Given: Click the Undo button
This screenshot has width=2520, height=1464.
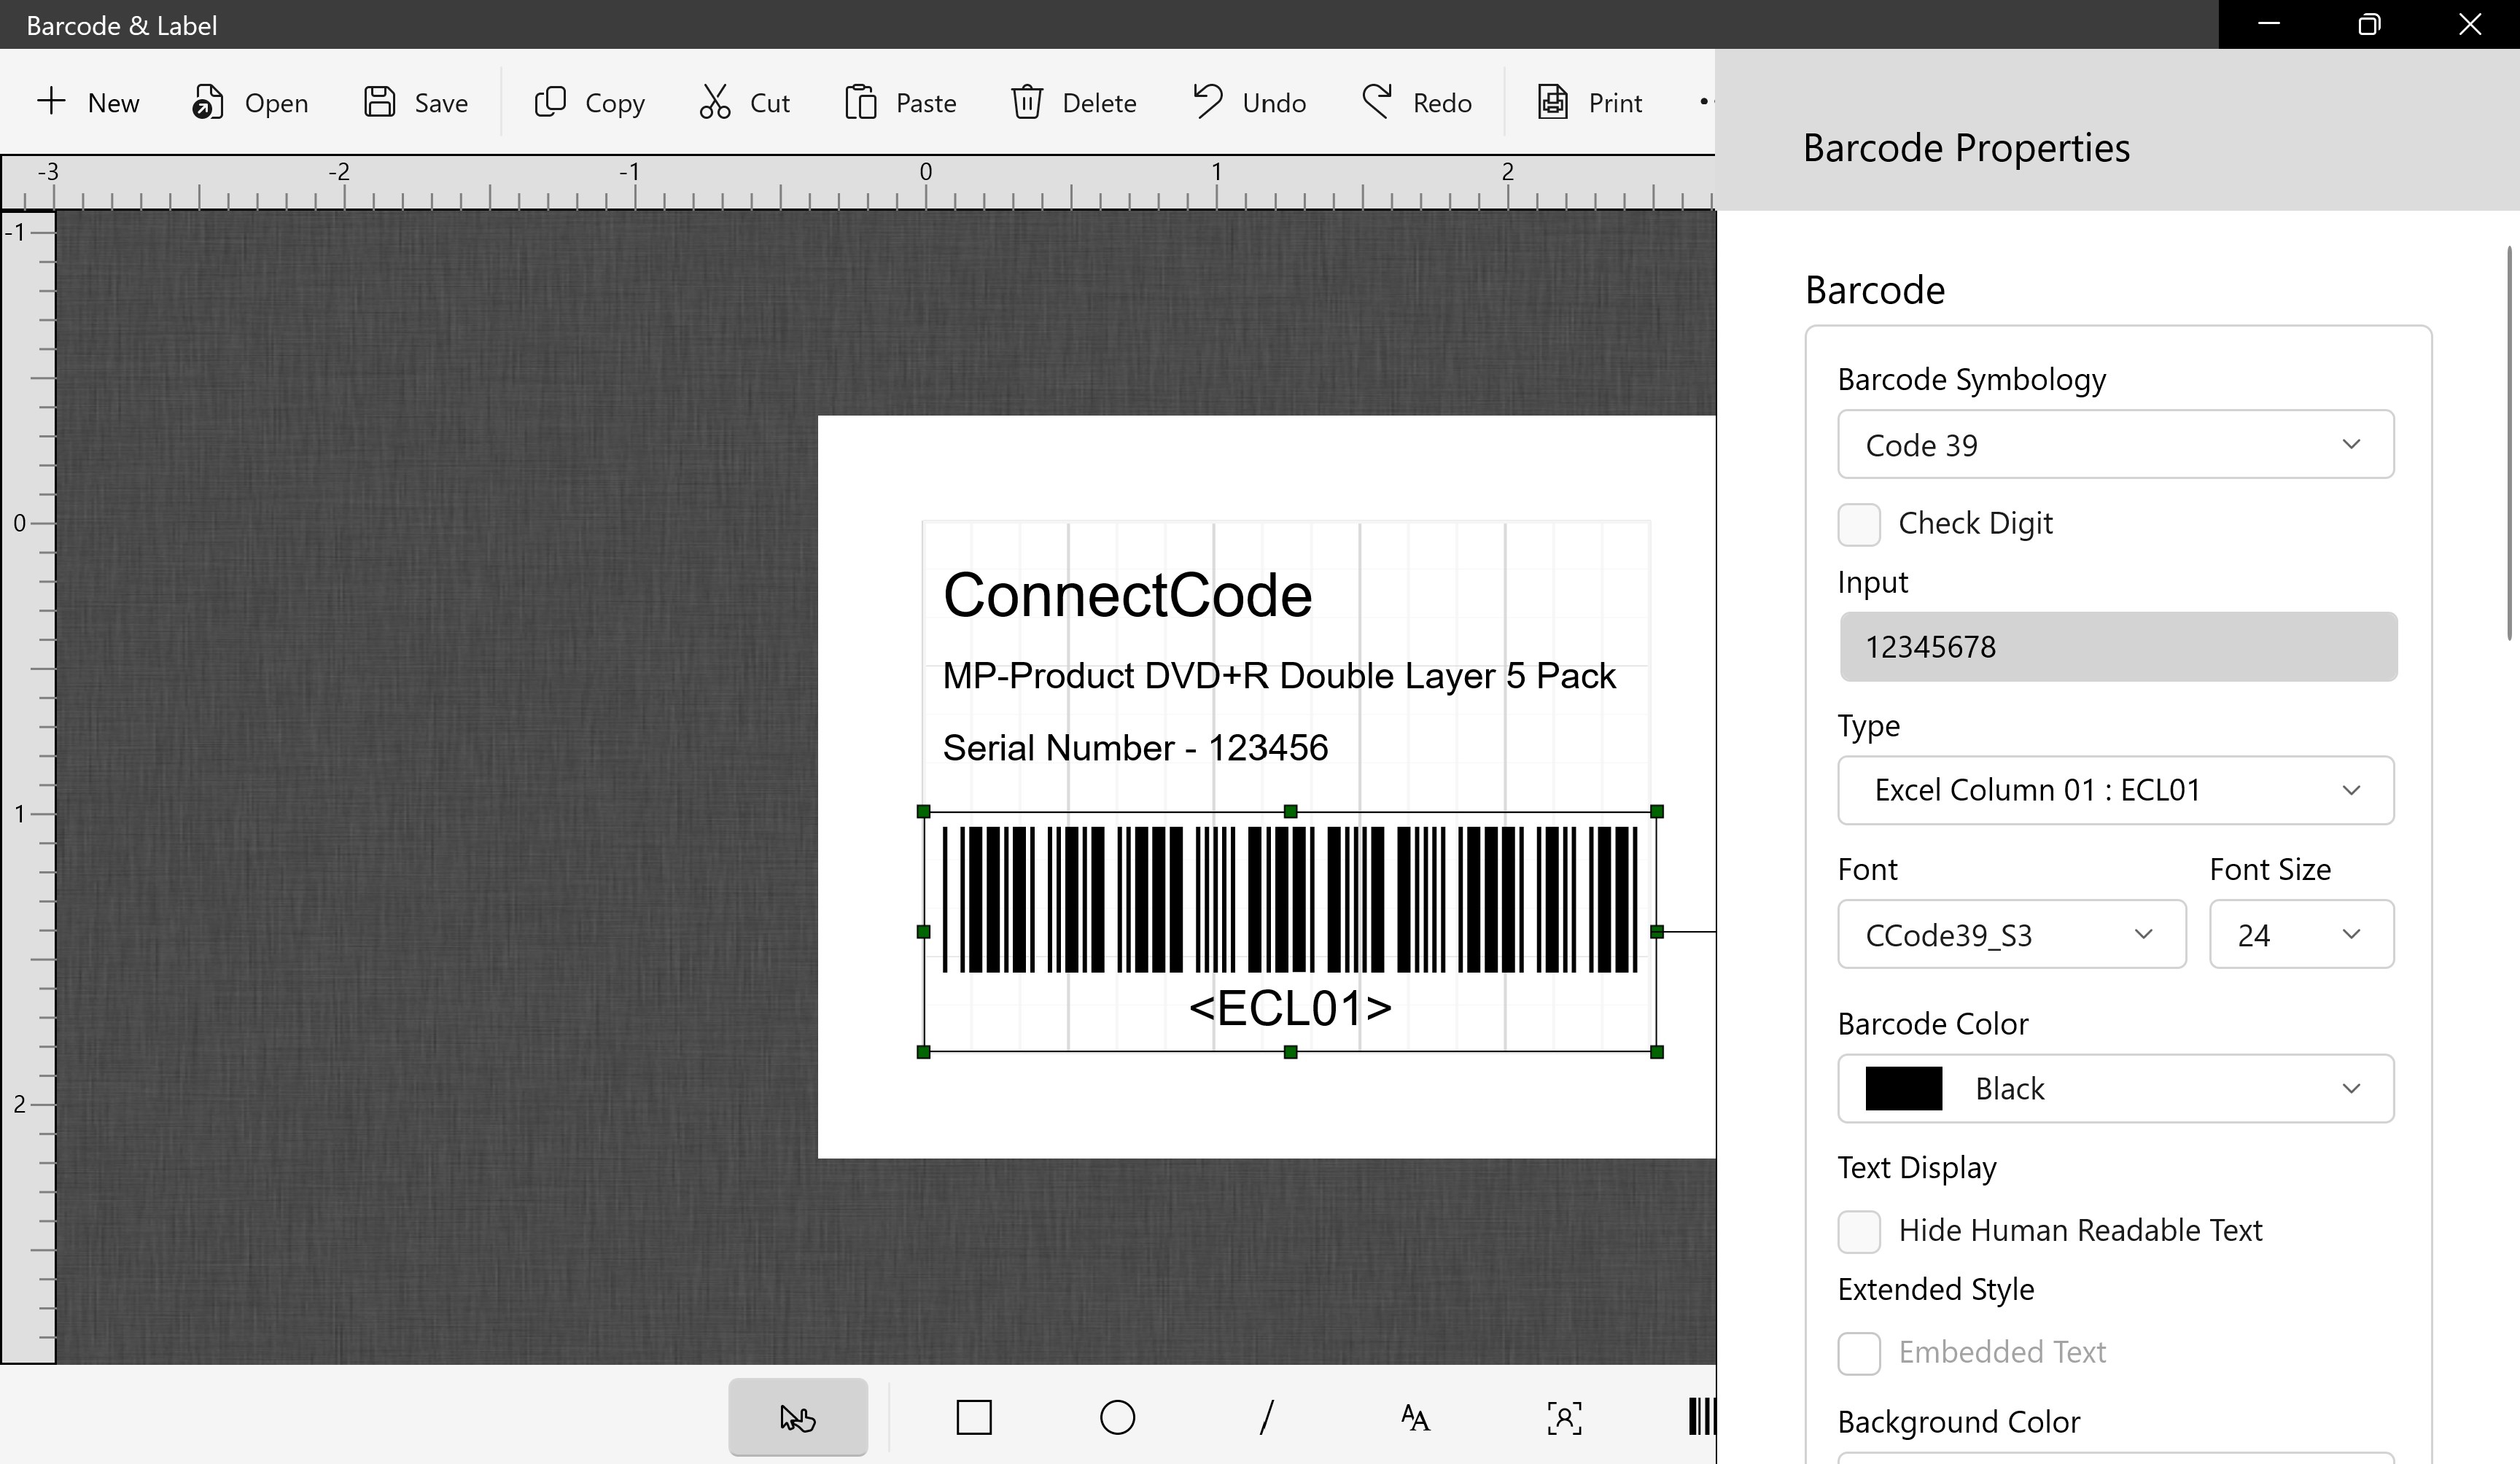Looking at the screenshot, I should (1249, 102).
